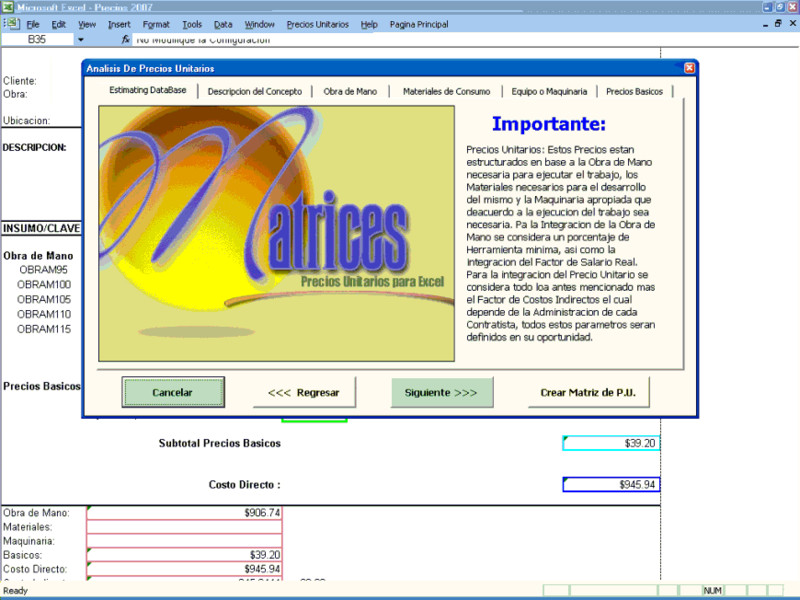Open the Tools menu

point(192,24)
